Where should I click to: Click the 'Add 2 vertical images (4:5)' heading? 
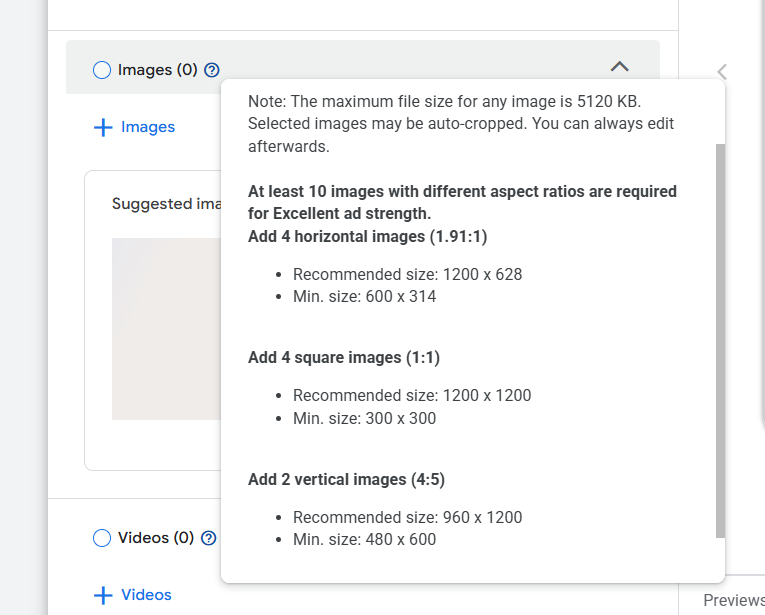click(x=347, y=480)
